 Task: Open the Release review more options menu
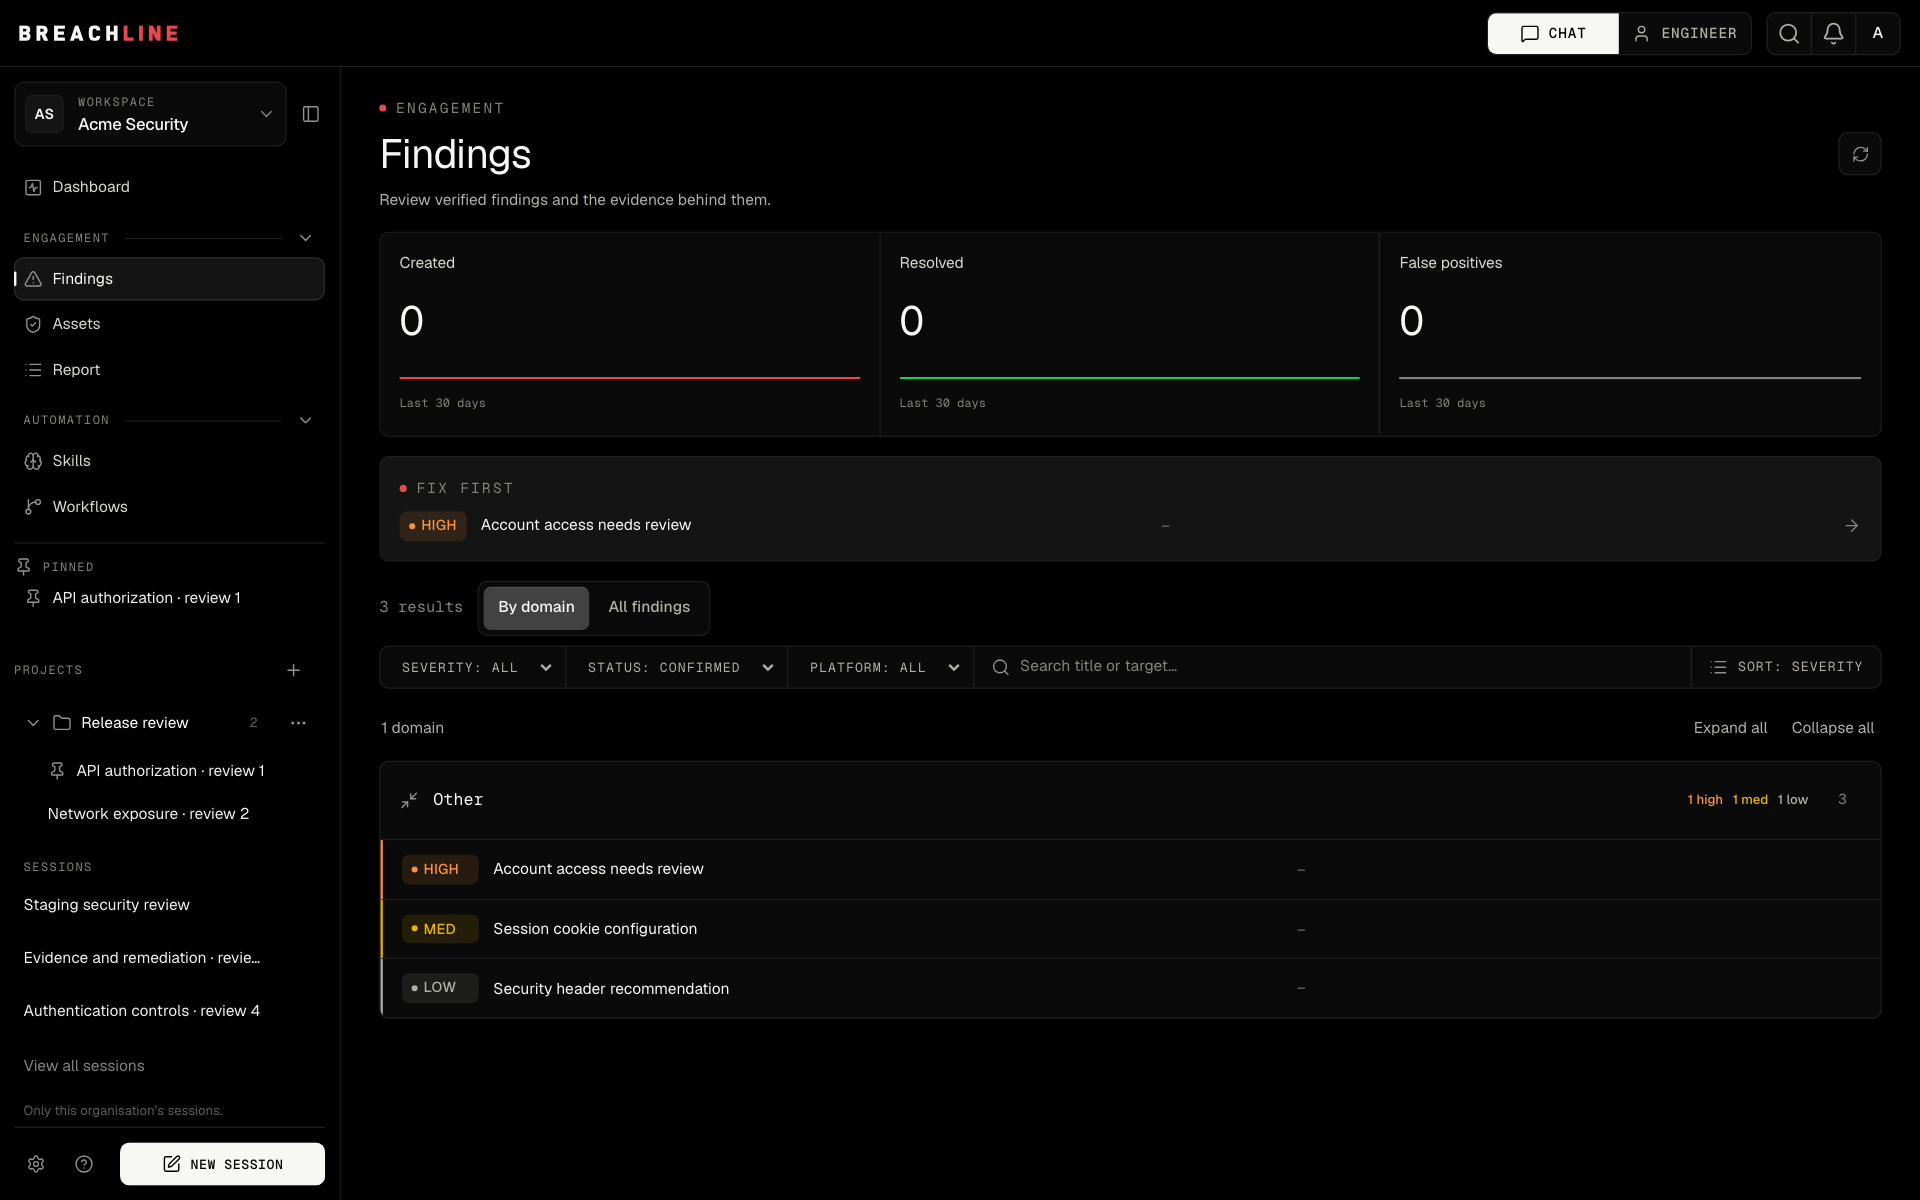(x=298, y=723)
